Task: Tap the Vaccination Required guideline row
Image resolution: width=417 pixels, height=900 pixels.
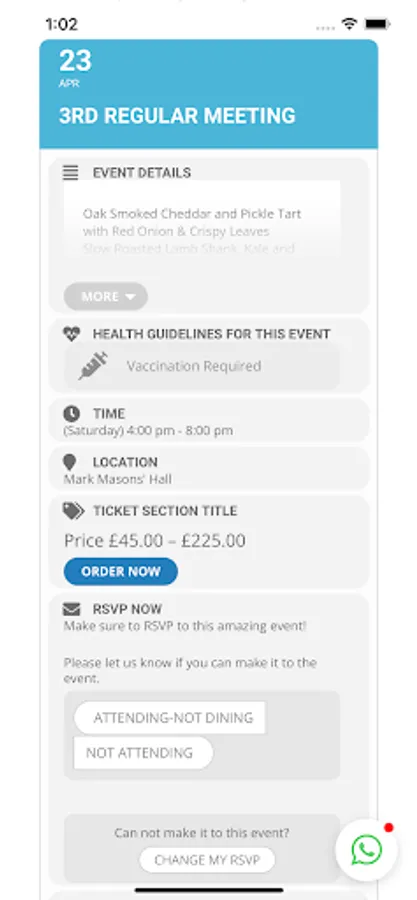Action: [x=202, y=366]
